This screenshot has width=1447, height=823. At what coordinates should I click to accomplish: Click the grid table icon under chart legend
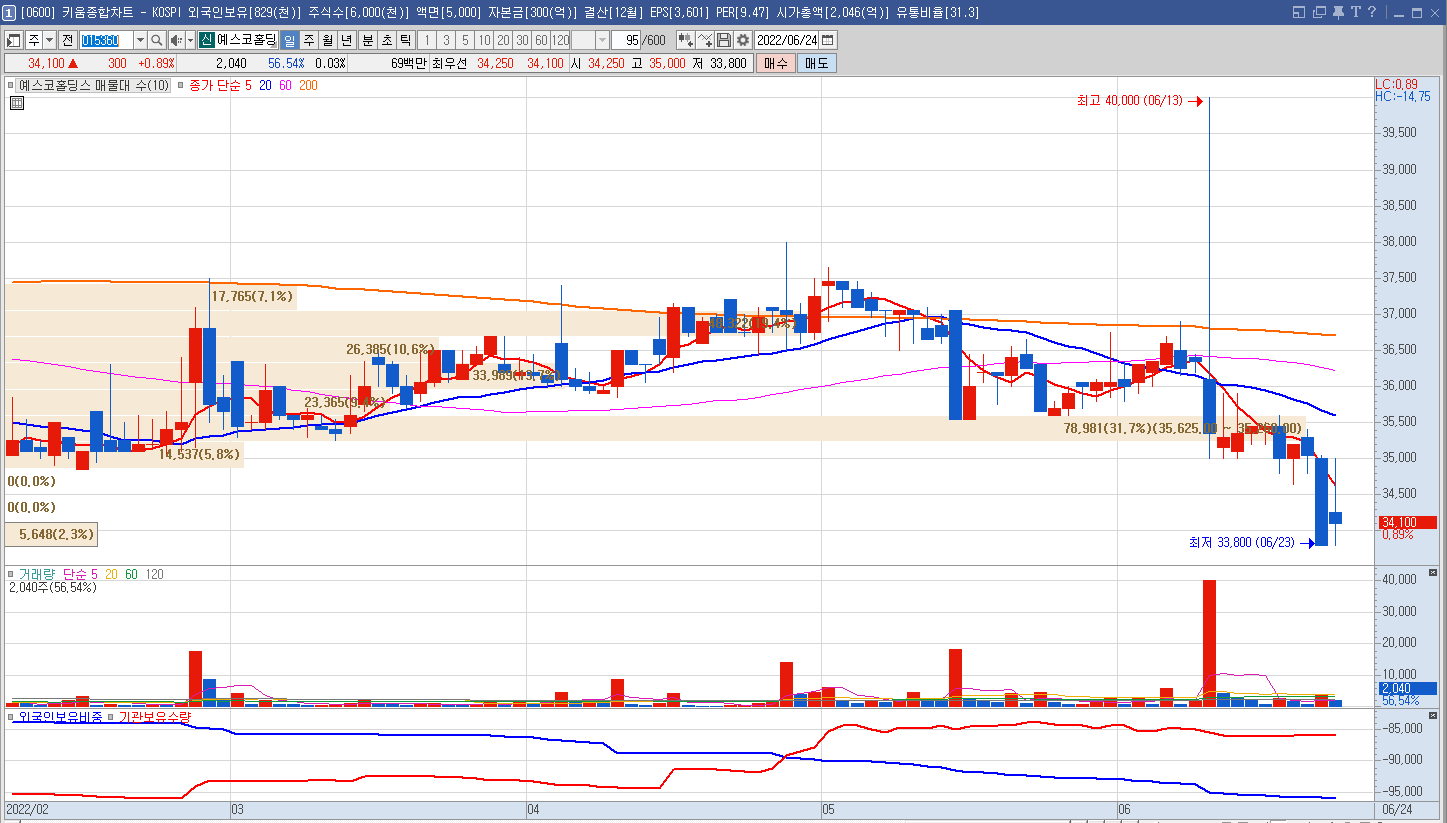pos(17,102)
